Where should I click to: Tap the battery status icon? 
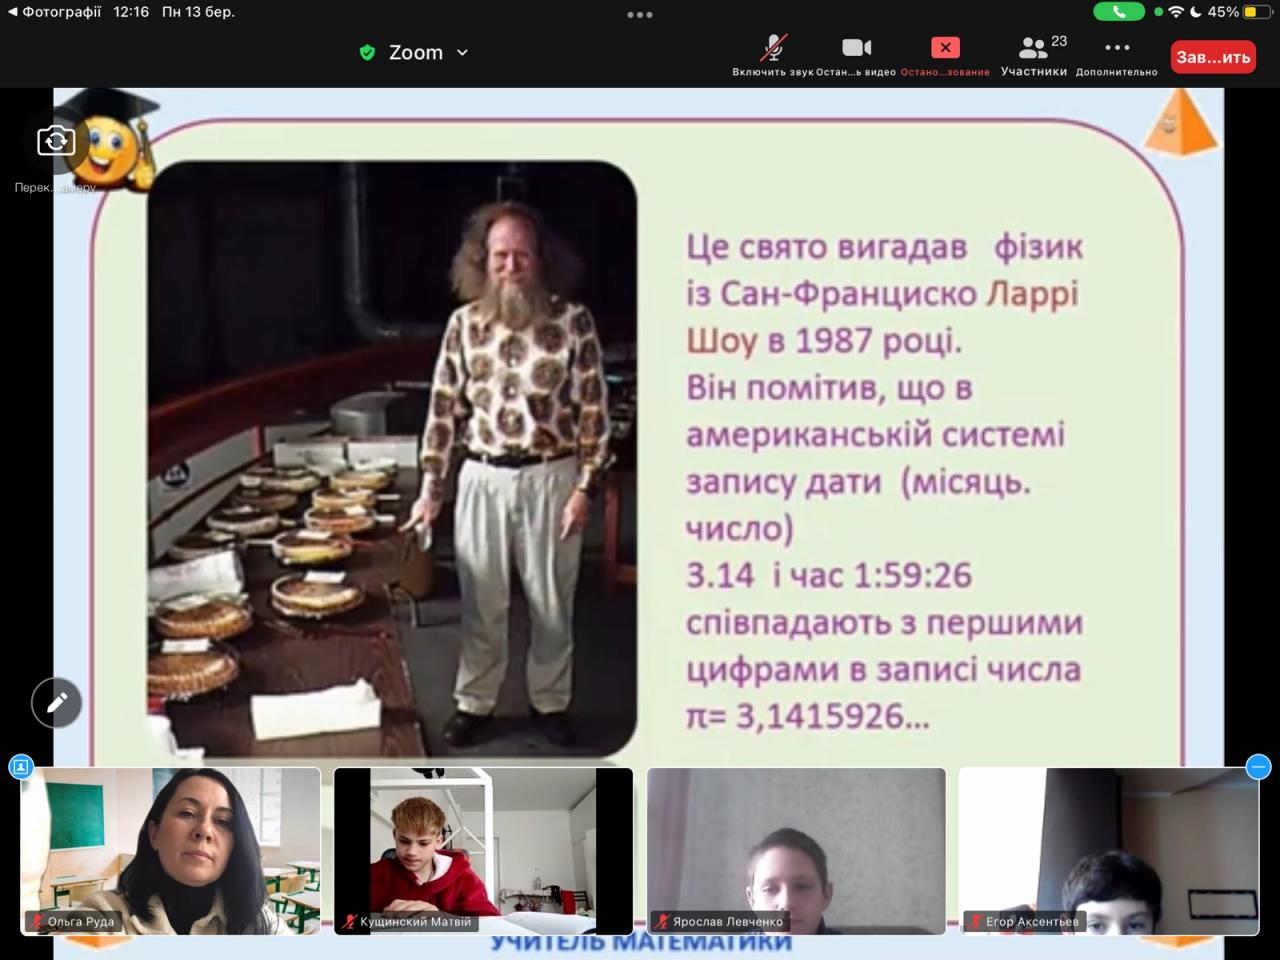[1256, 12]
